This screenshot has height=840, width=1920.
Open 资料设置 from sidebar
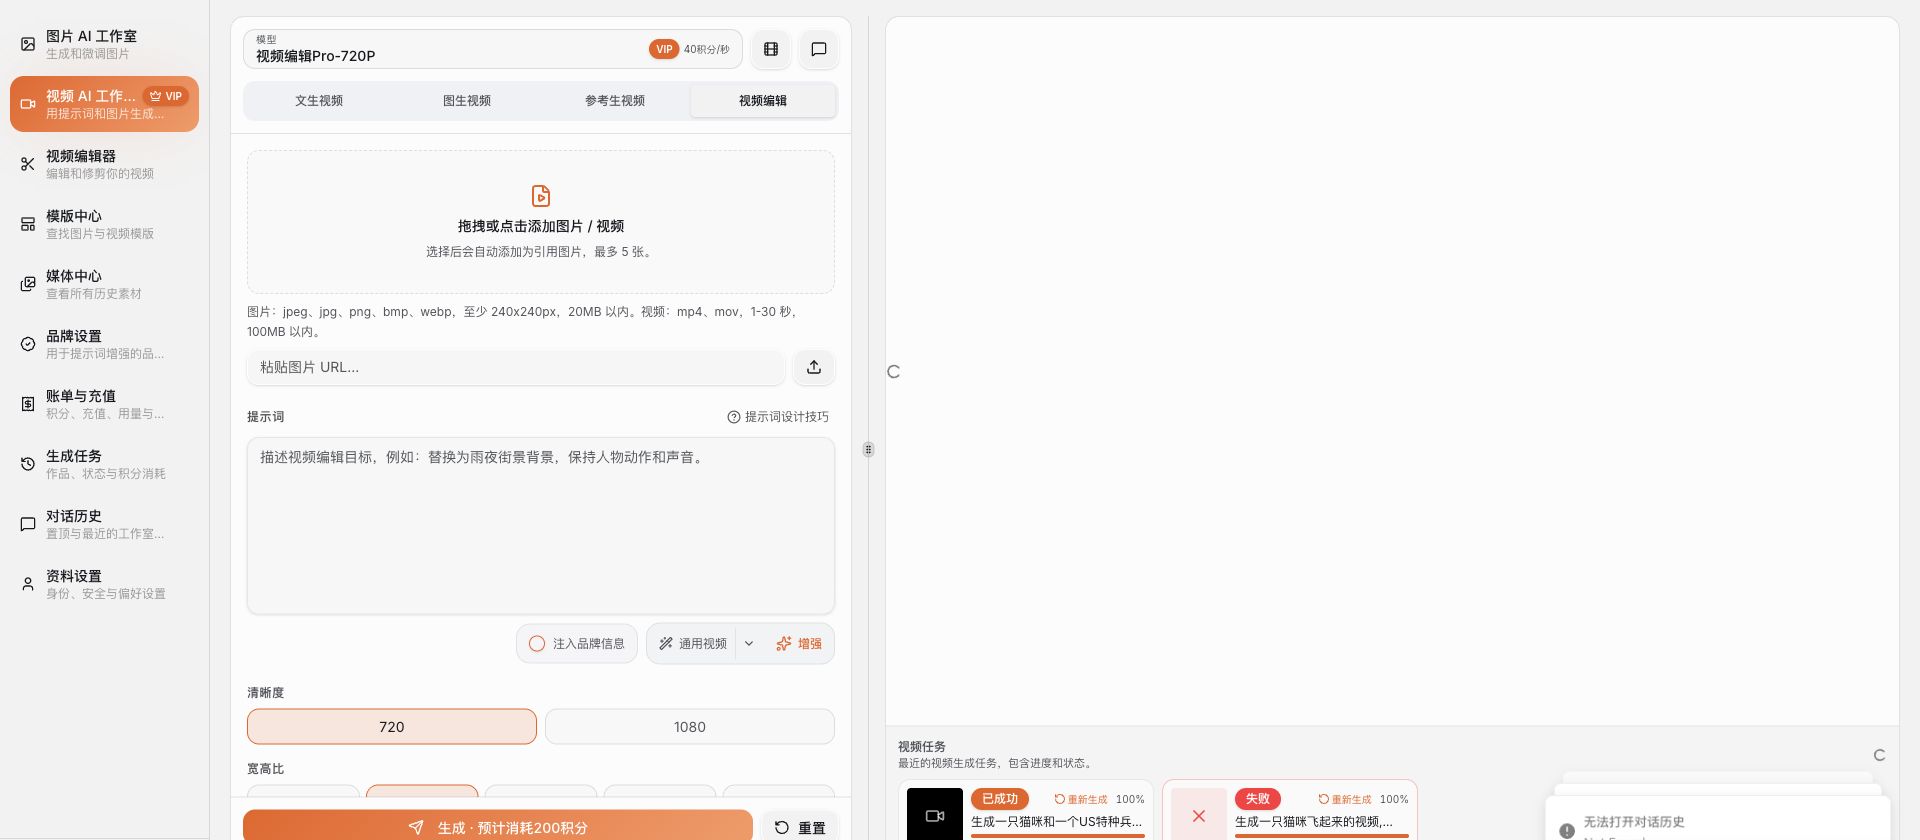tap(104, 584)
